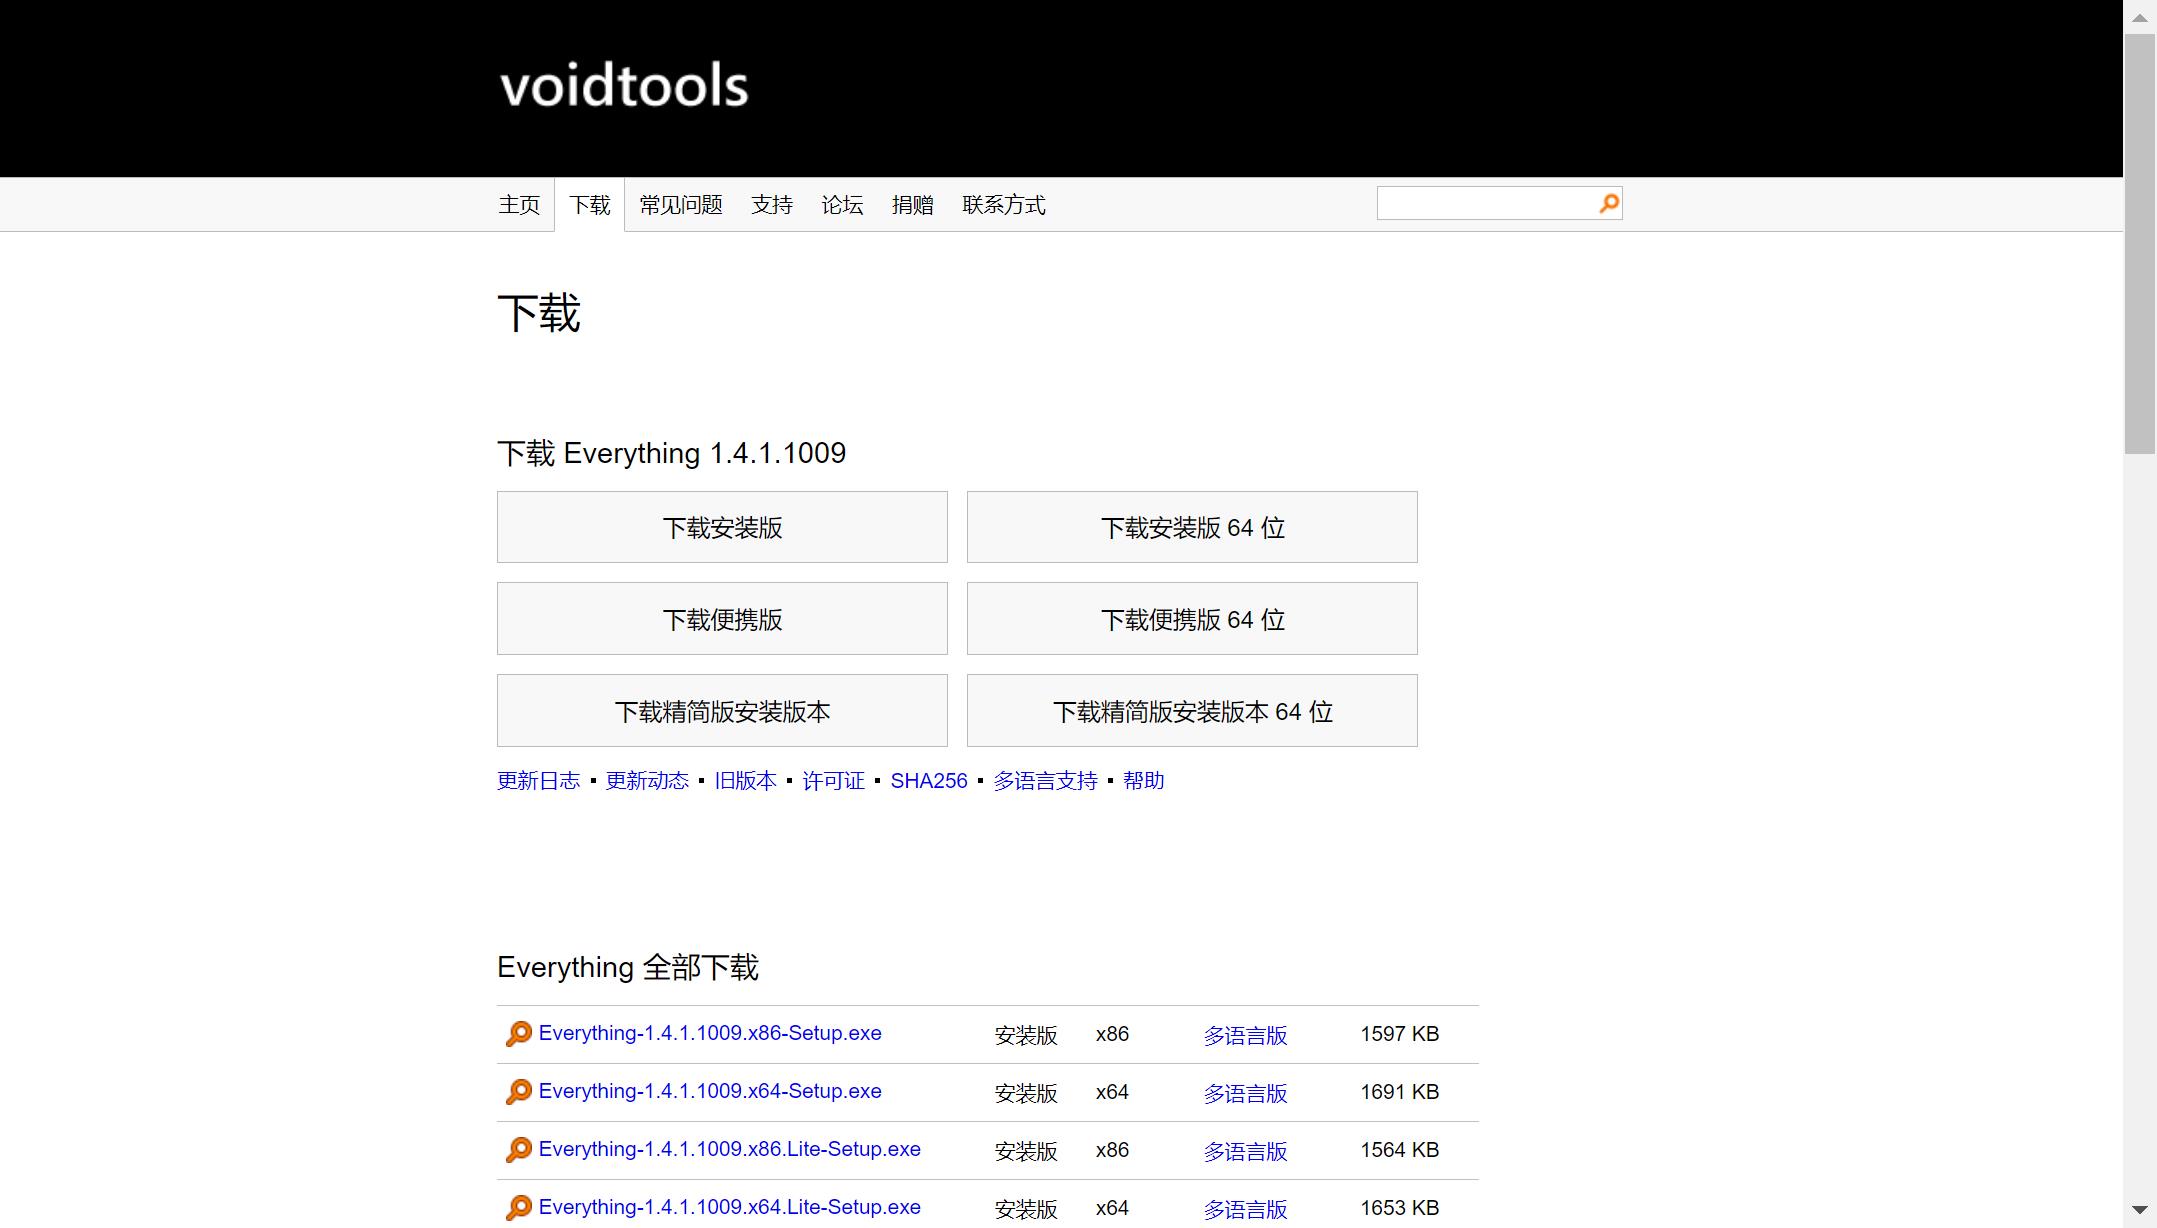Open the 联系方式 nav tab
The image size is (2157, 1228).
tap(1004, 205)
